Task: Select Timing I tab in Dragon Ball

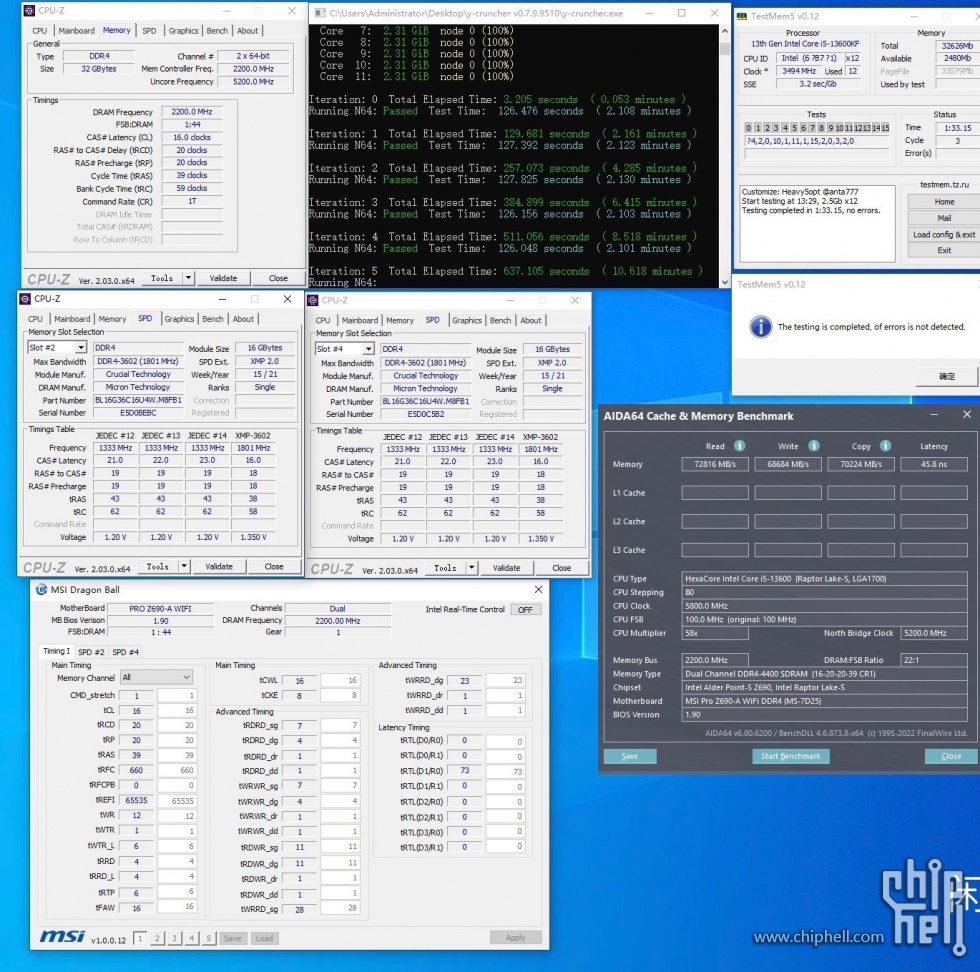Action: pos(56,651)
